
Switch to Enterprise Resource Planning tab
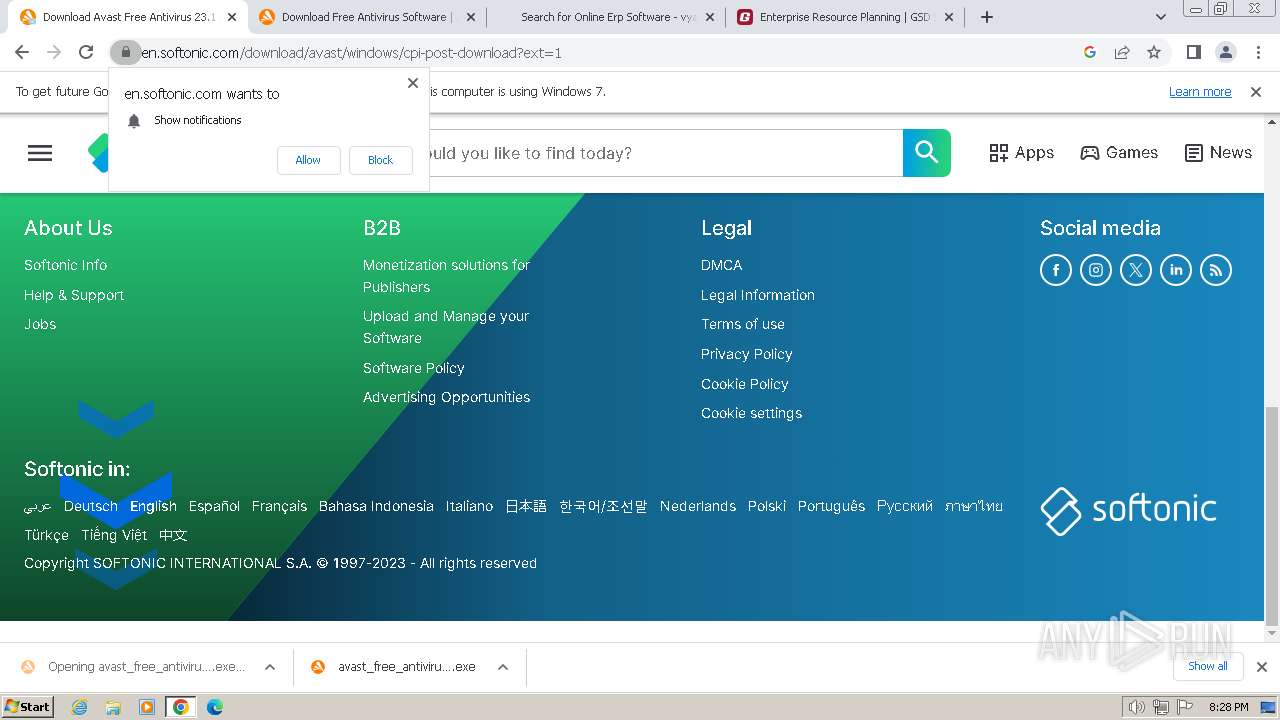coord(845,17)
